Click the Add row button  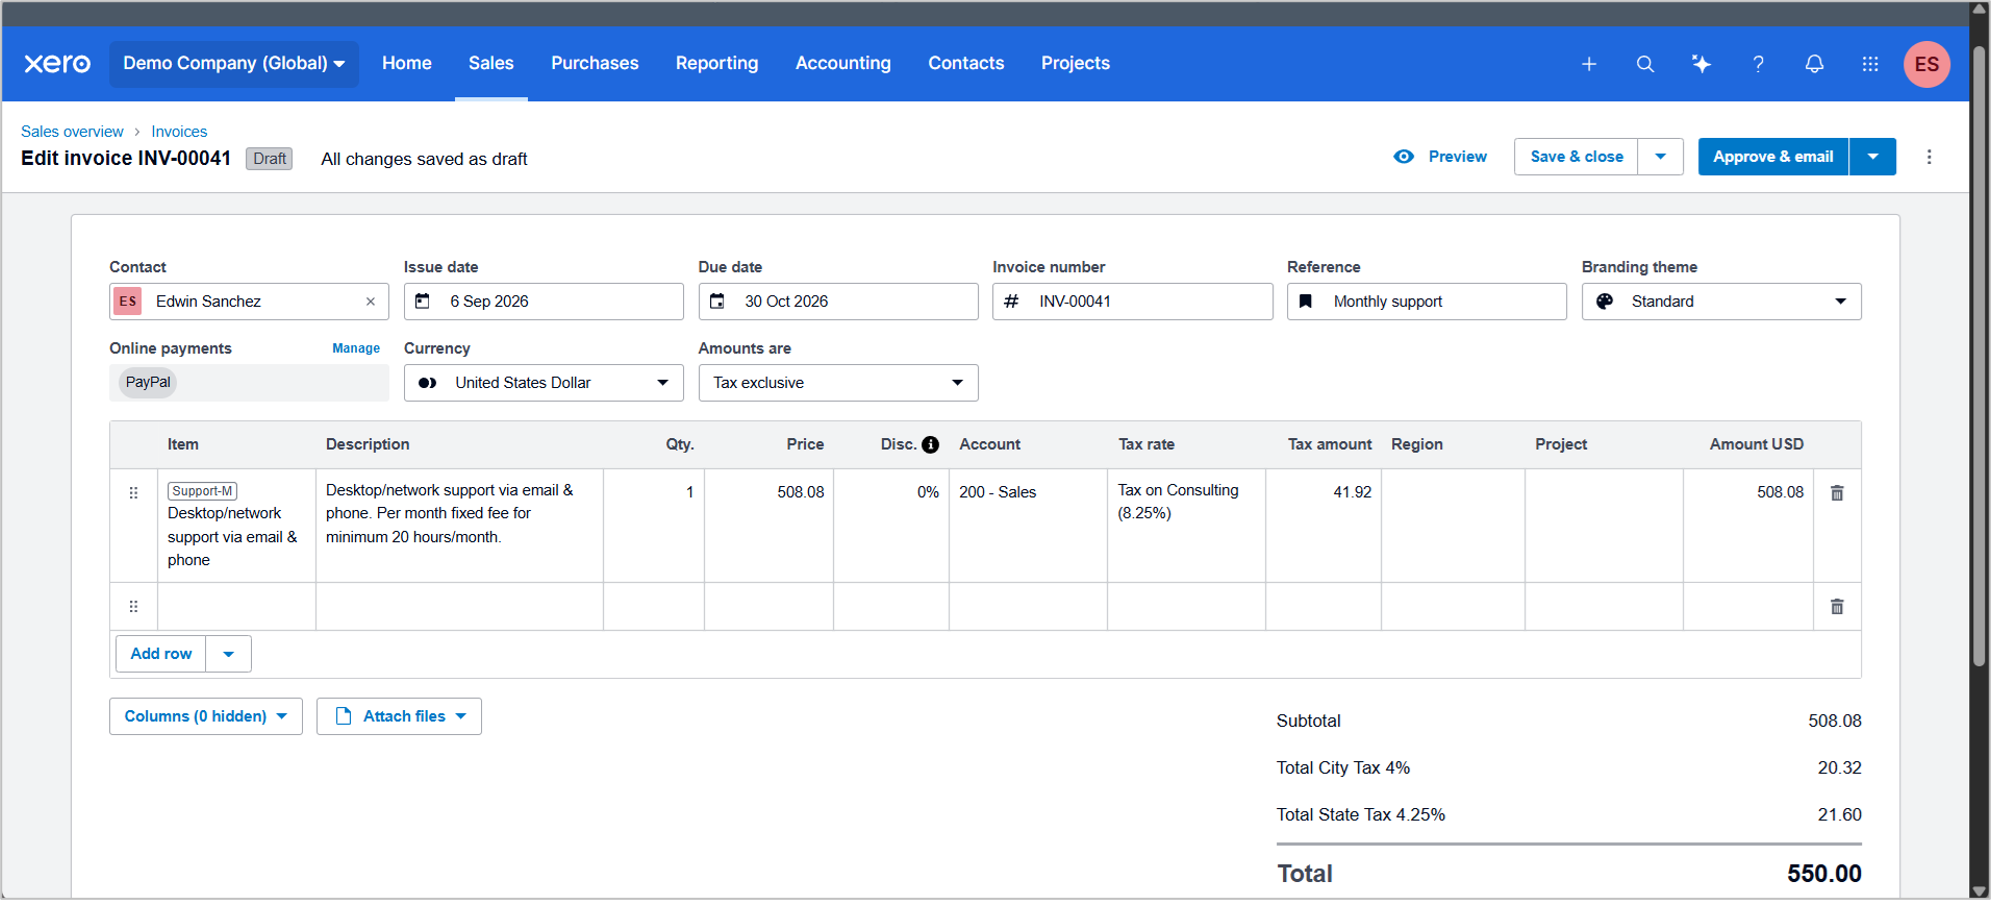click(161, 654)
